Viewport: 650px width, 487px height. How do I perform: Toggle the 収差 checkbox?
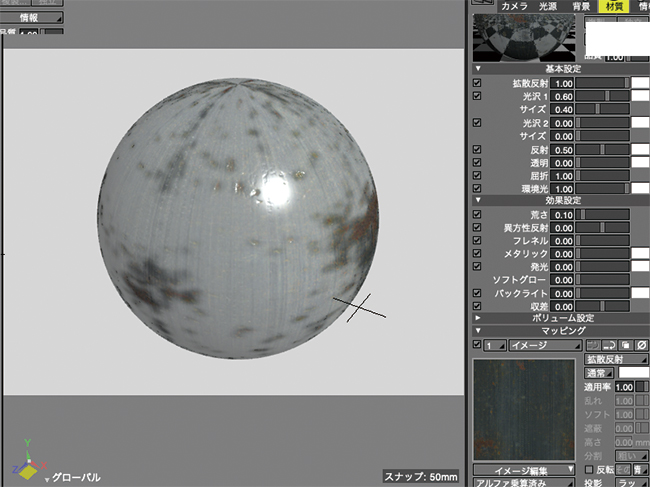click(x=477, y=306)
